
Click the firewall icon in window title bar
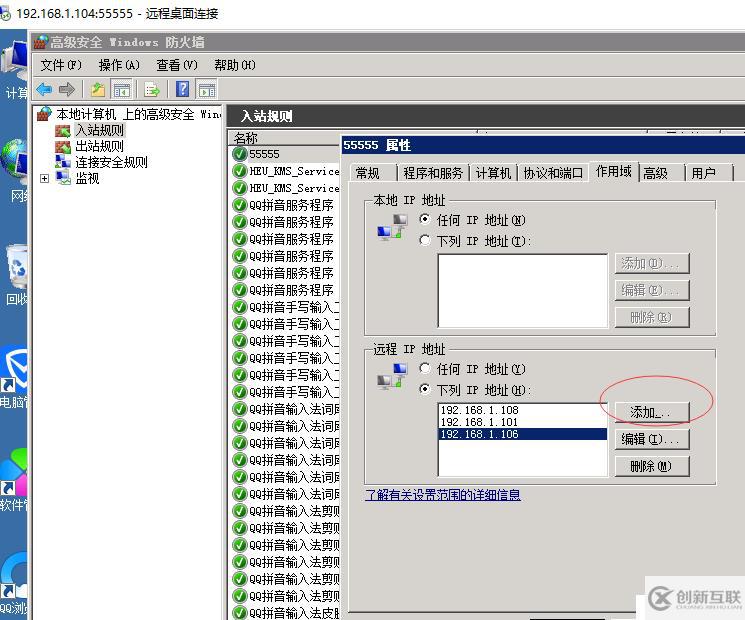[41, 42]
